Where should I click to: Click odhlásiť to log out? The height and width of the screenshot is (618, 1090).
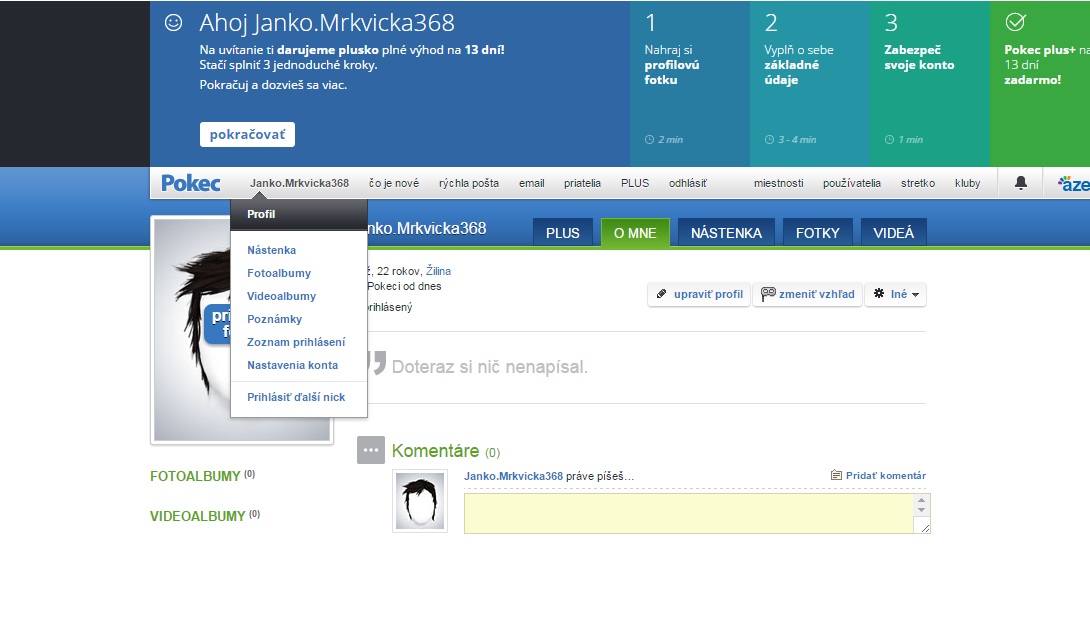point(688,183)
